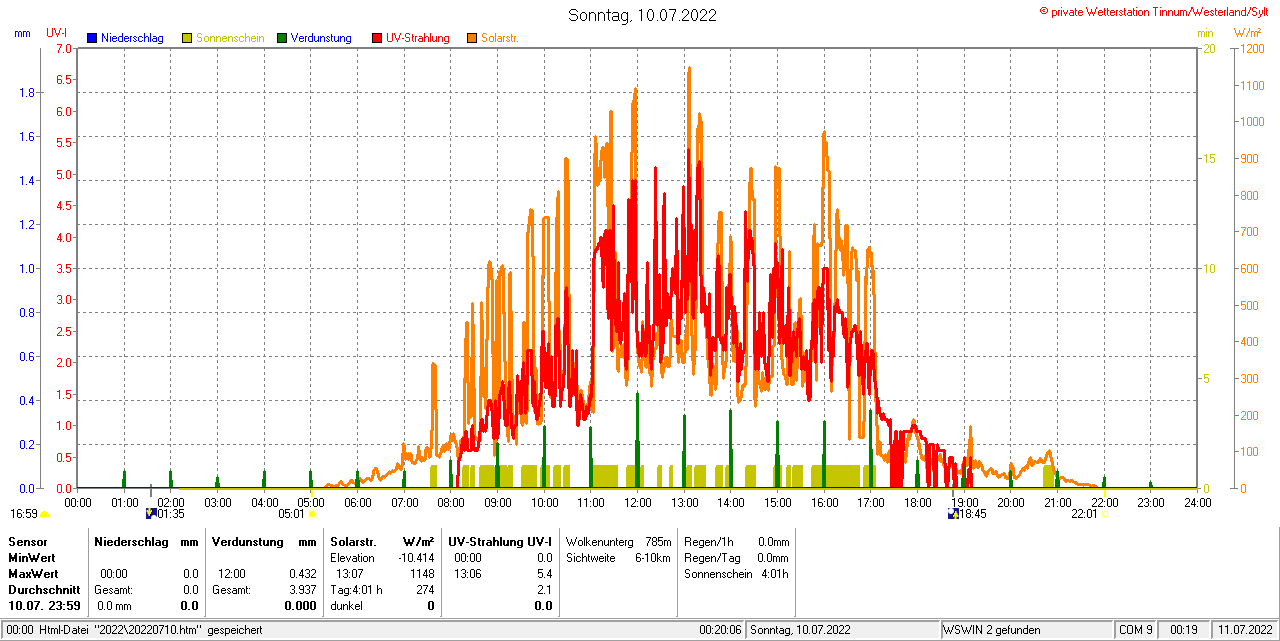This screenshot has height=641, width=1280.
Task: Click the sun icon beside 16:59
Action: coord(44,514)
